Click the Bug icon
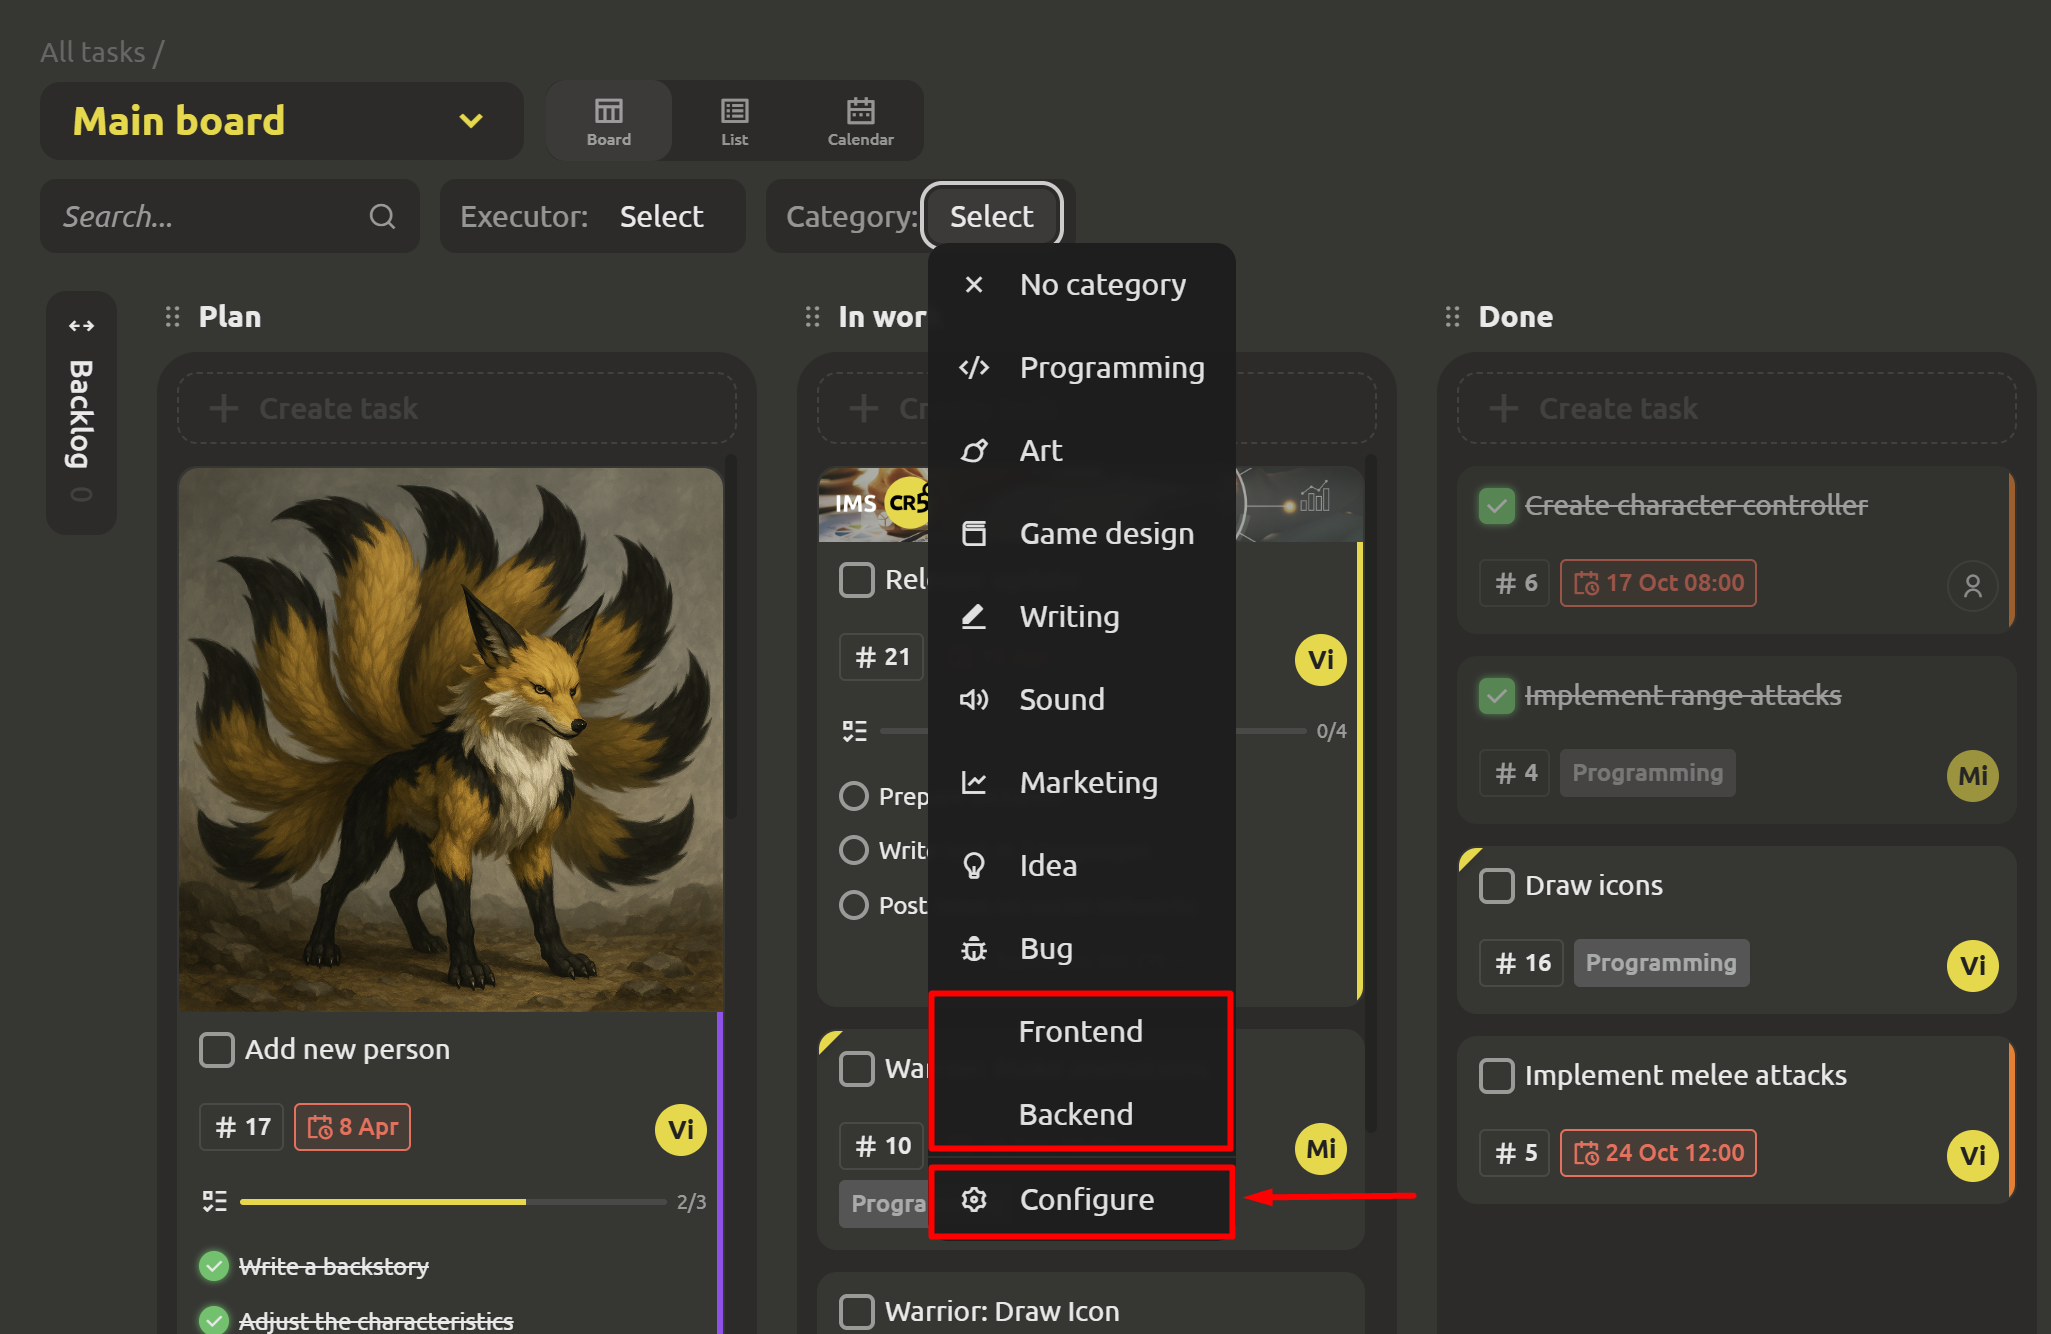This screenshot has height=1334, width=2051. pos(974,949)
